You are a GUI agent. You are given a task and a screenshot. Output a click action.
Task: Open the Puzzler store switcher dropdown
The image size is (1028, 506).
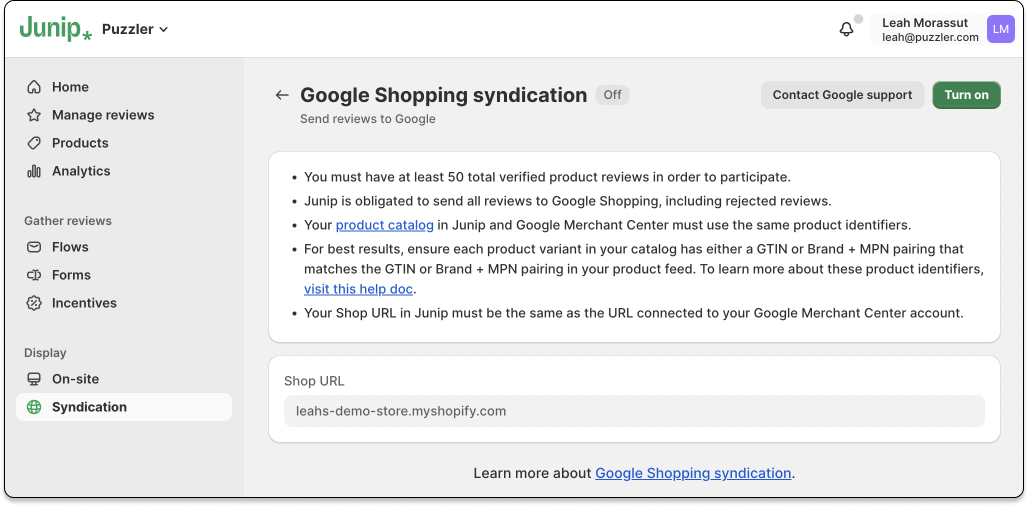point(135,29)
